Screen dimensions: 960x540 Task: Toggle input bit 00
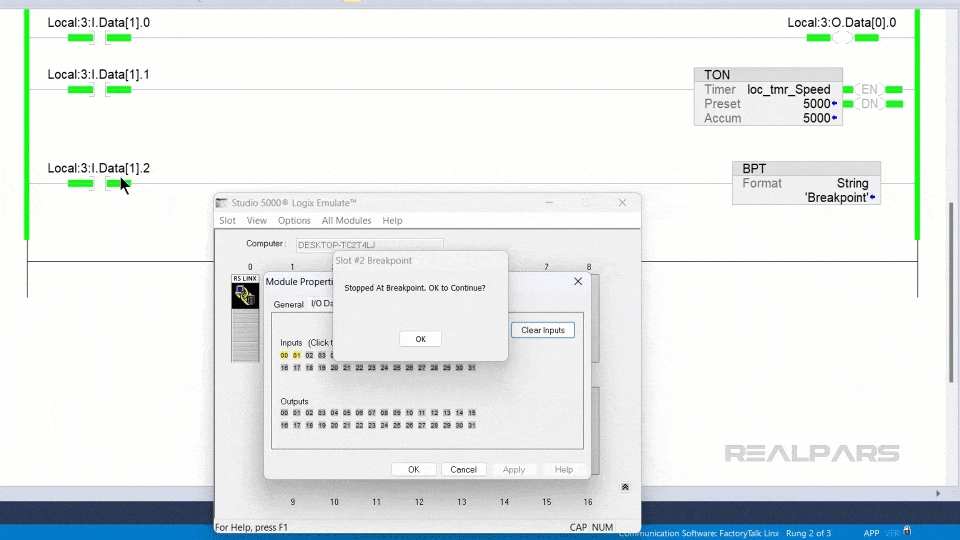(284, 355)
